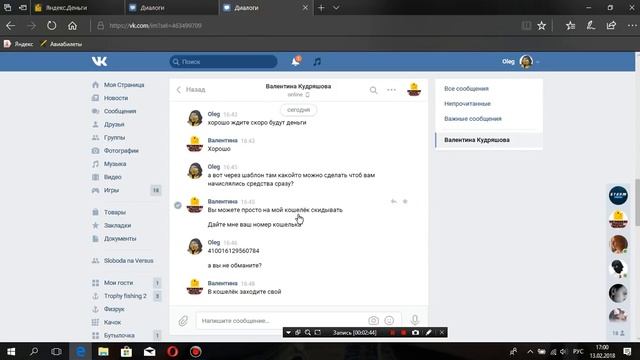Select Валентина Кудряшова dialog in right panel
Viewport: 640px width, 360px height.
pos(489,140)
